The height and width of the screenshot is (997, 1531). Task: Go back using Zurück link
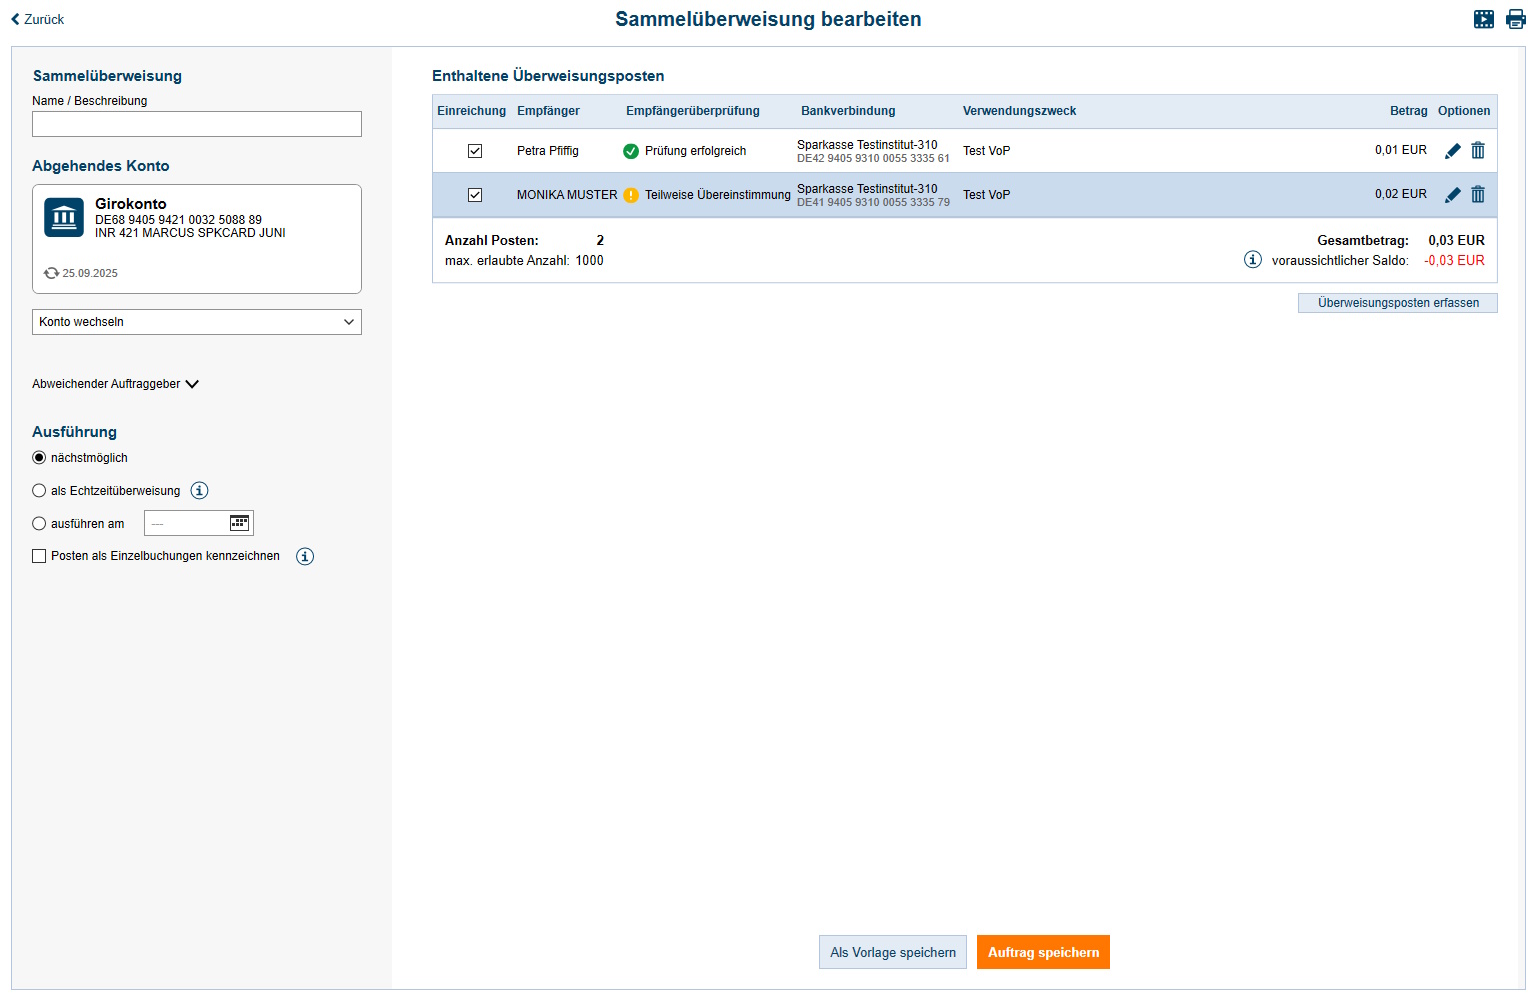click(x=38, y=19)
